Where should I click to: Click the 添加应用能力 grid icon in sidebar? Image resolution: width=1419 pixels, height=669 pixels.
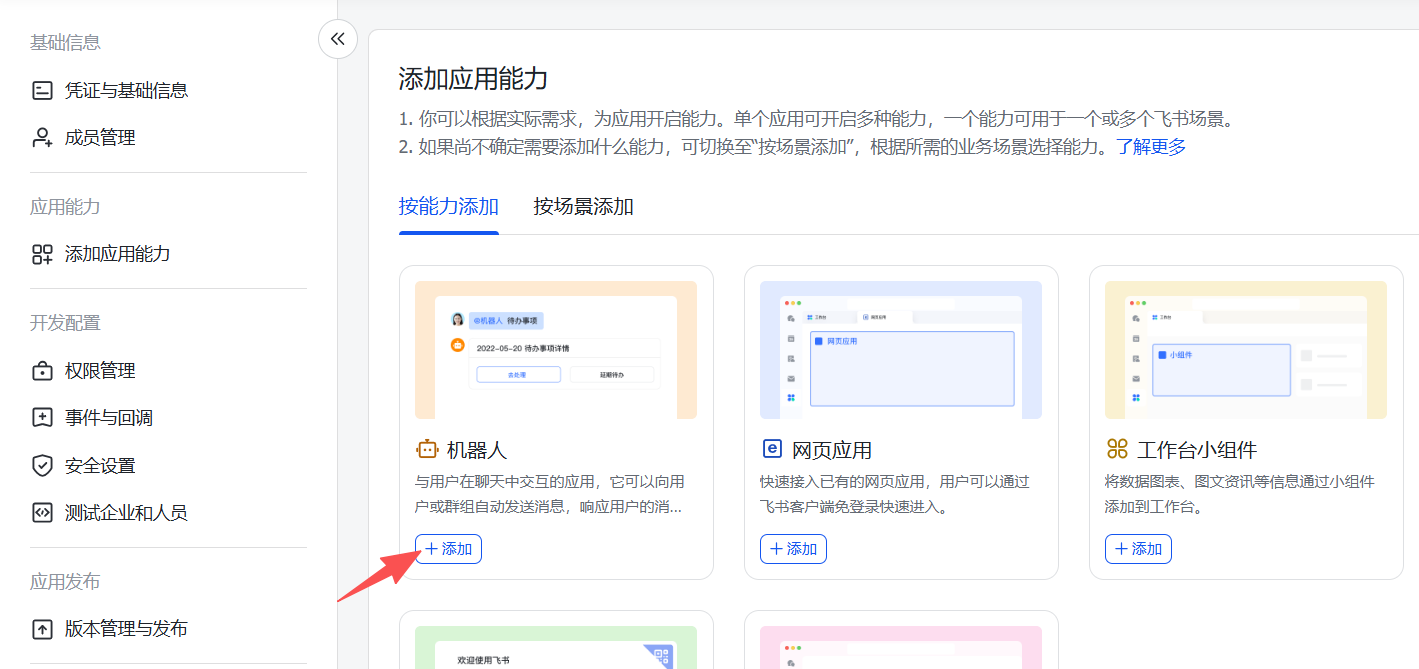[42, 254]
